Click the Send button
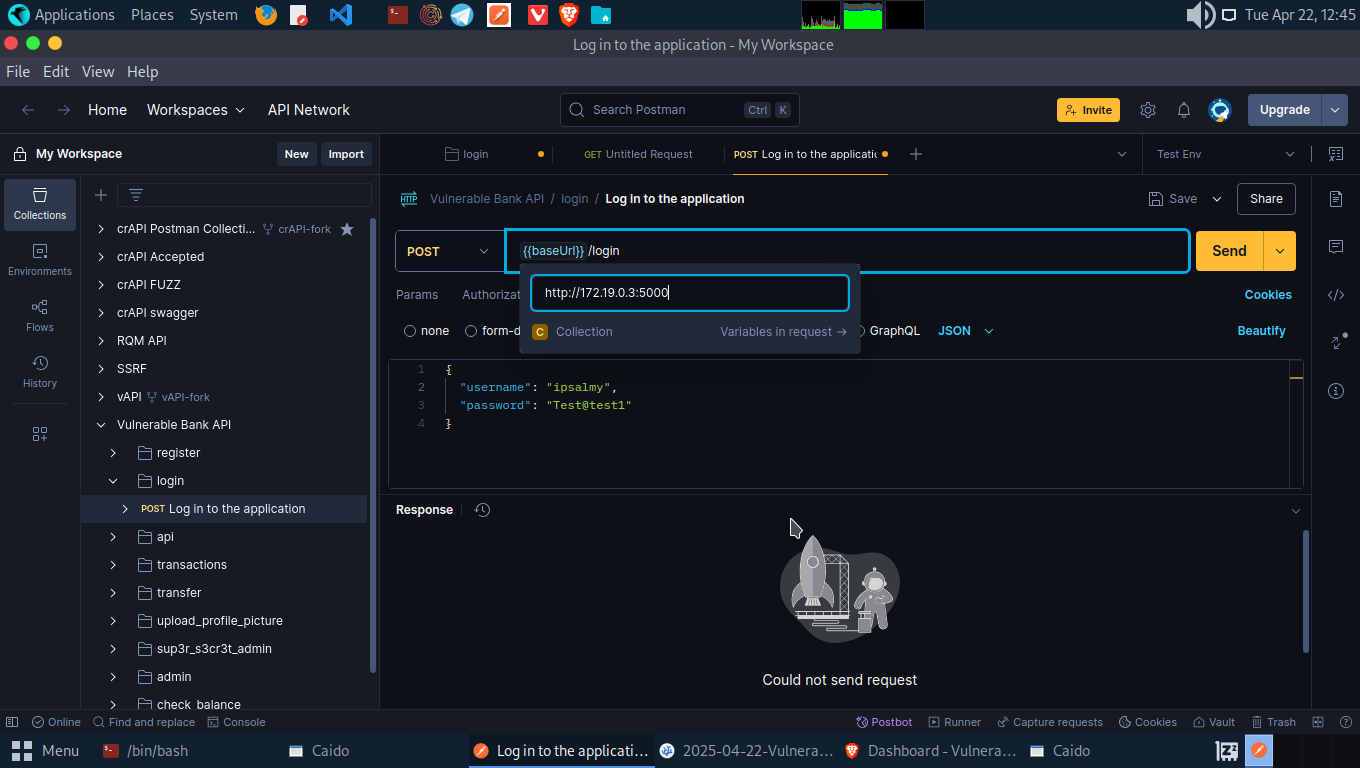 [x=1229, y=251]
